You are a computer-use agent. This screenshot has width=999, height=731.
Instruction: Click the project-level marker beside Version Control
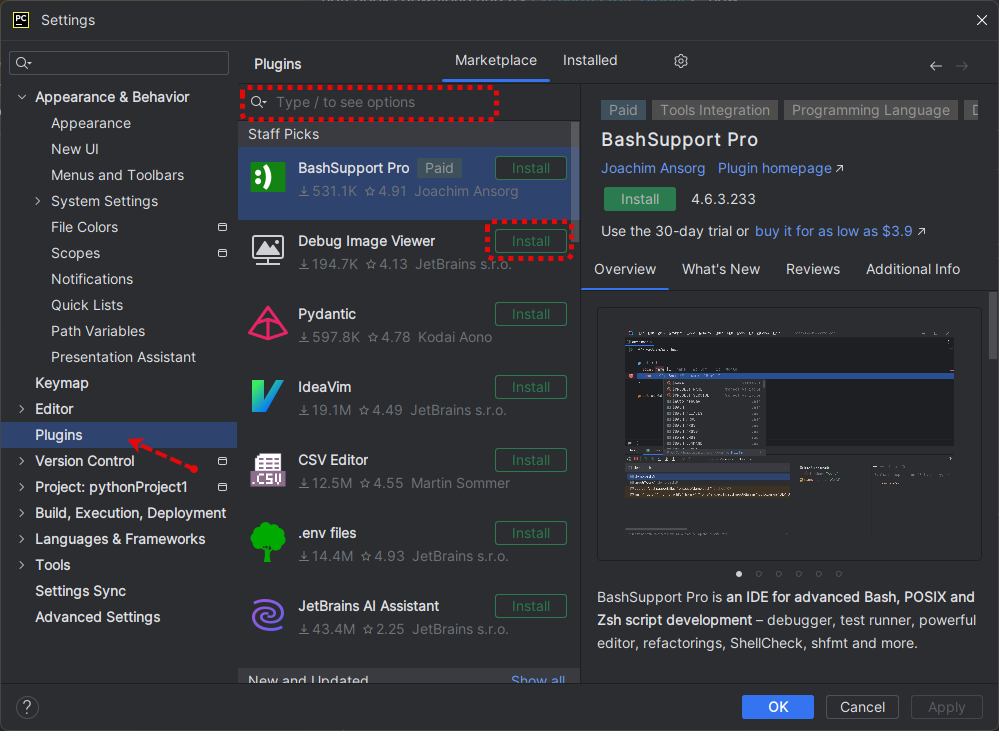coord(222,461)
